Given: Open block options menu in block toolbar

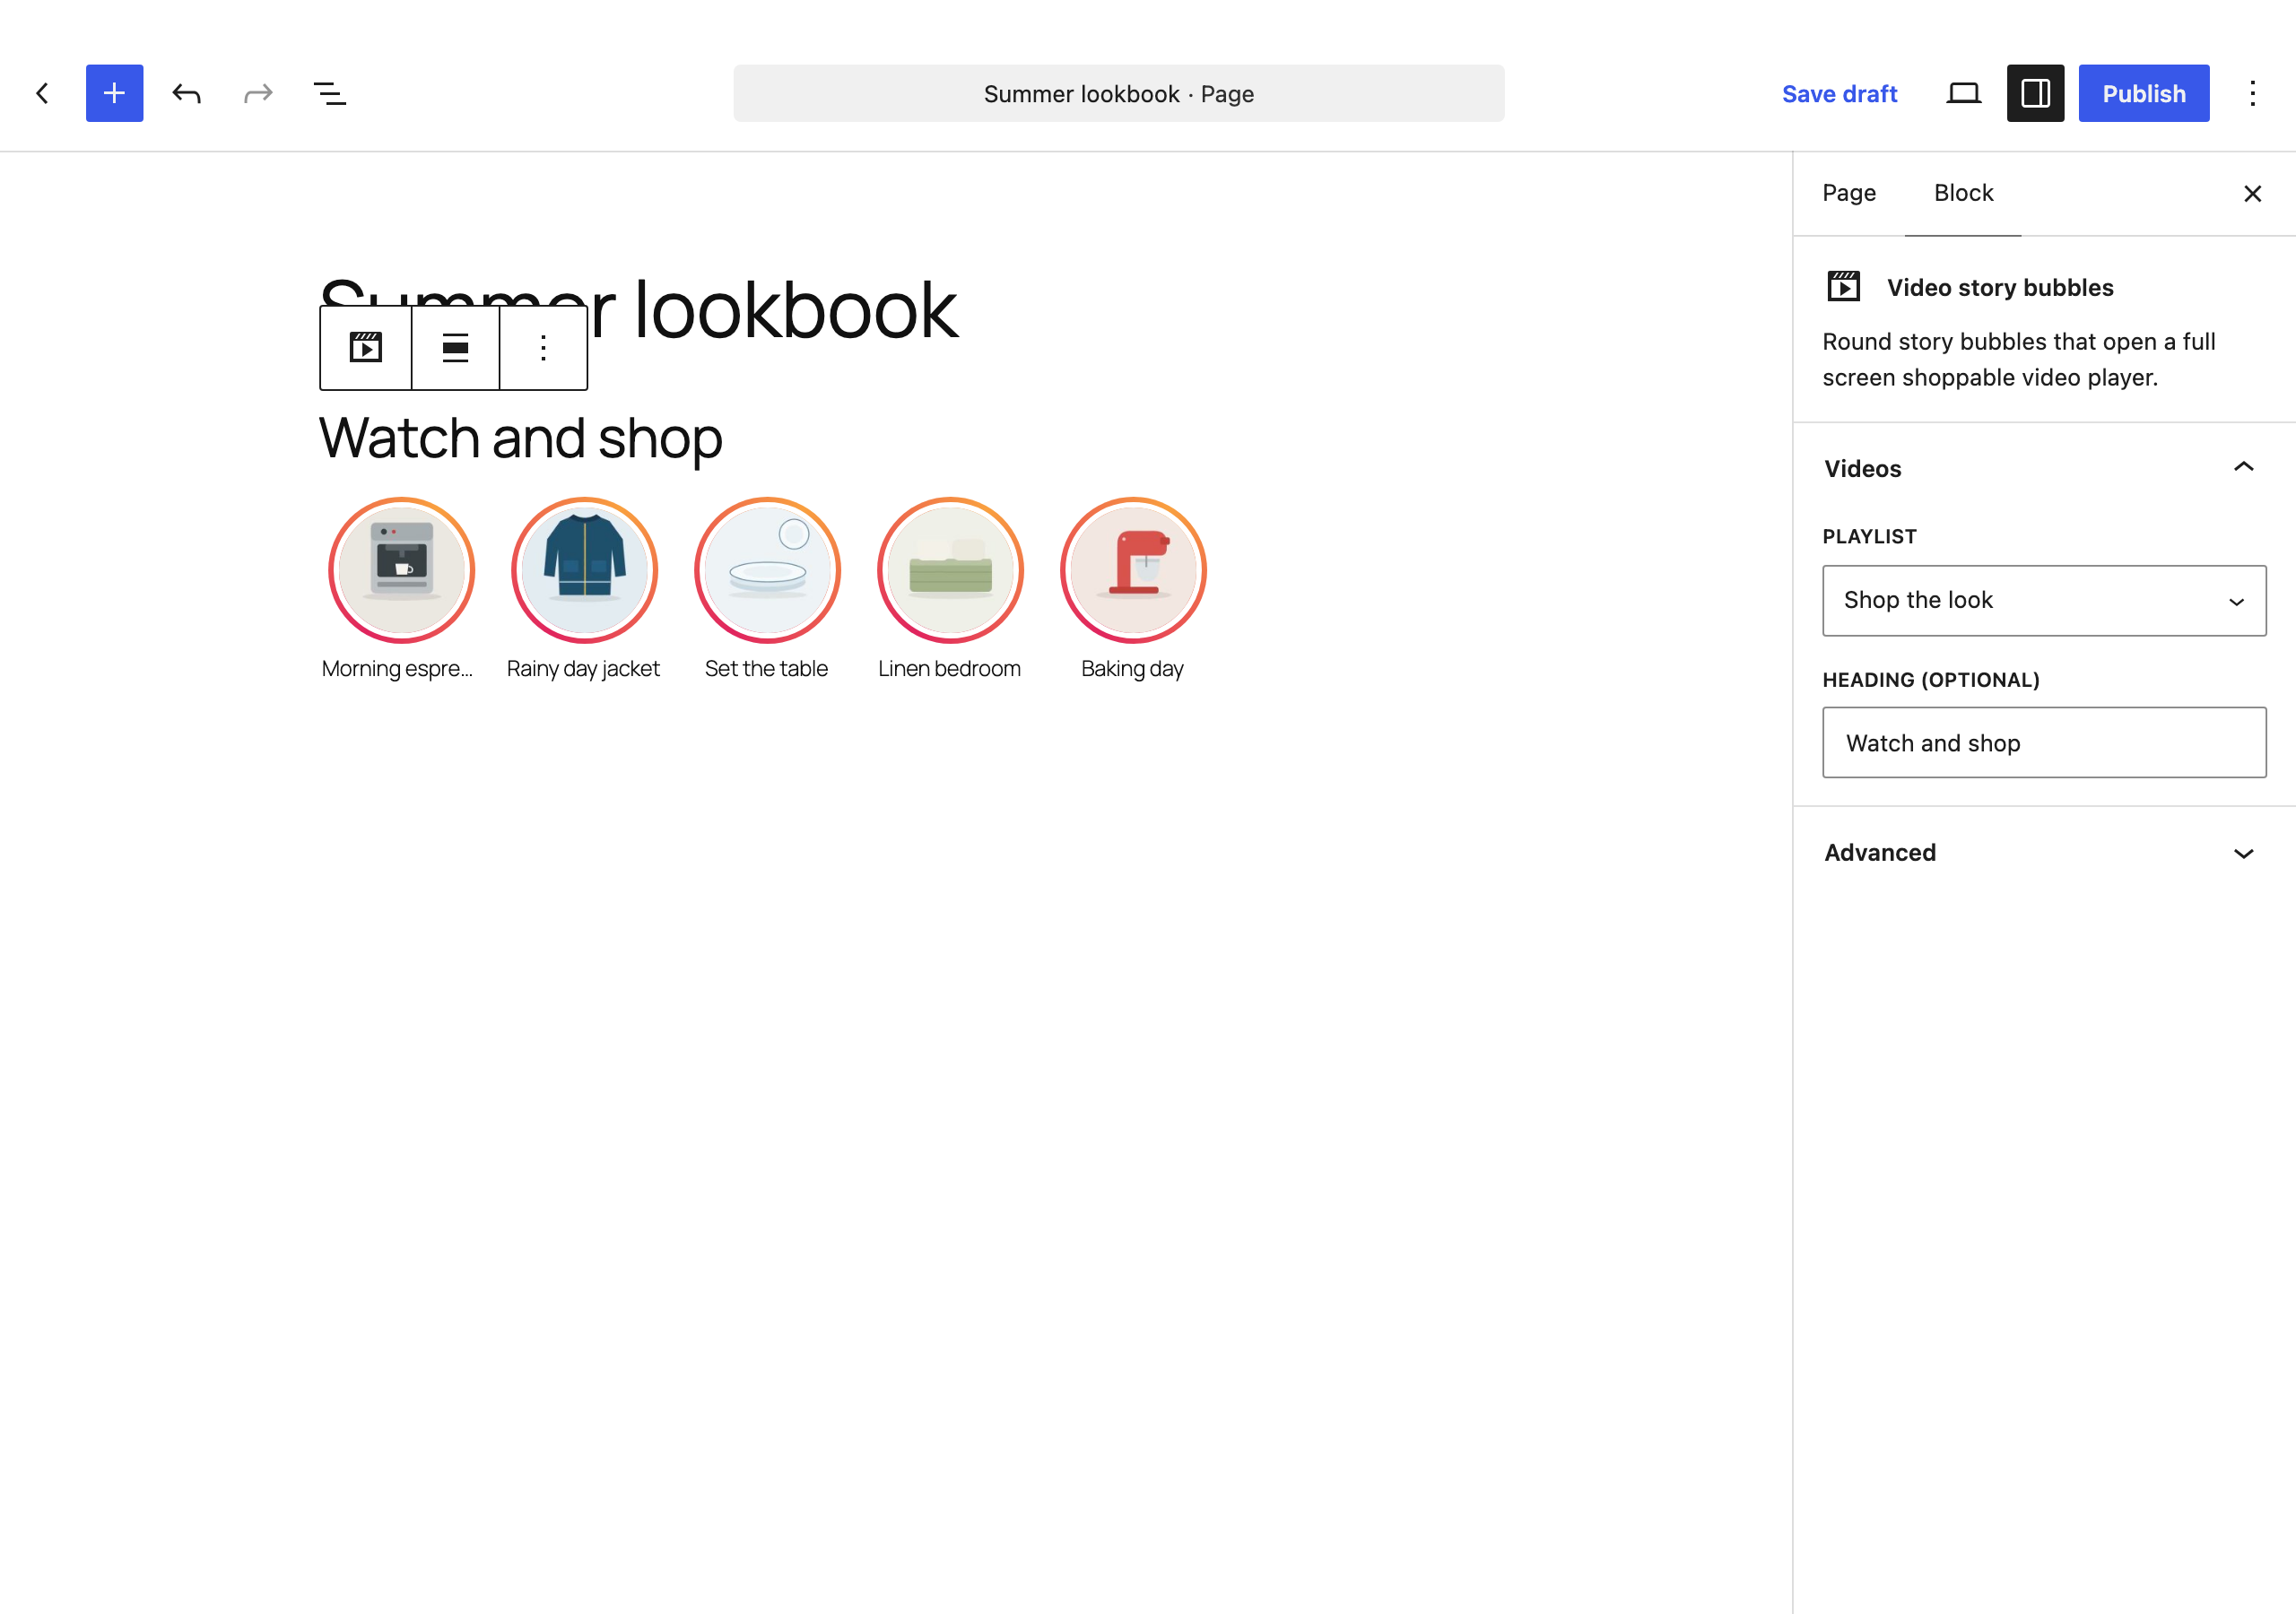Looking at the screenshot, I should click(543, 348).
